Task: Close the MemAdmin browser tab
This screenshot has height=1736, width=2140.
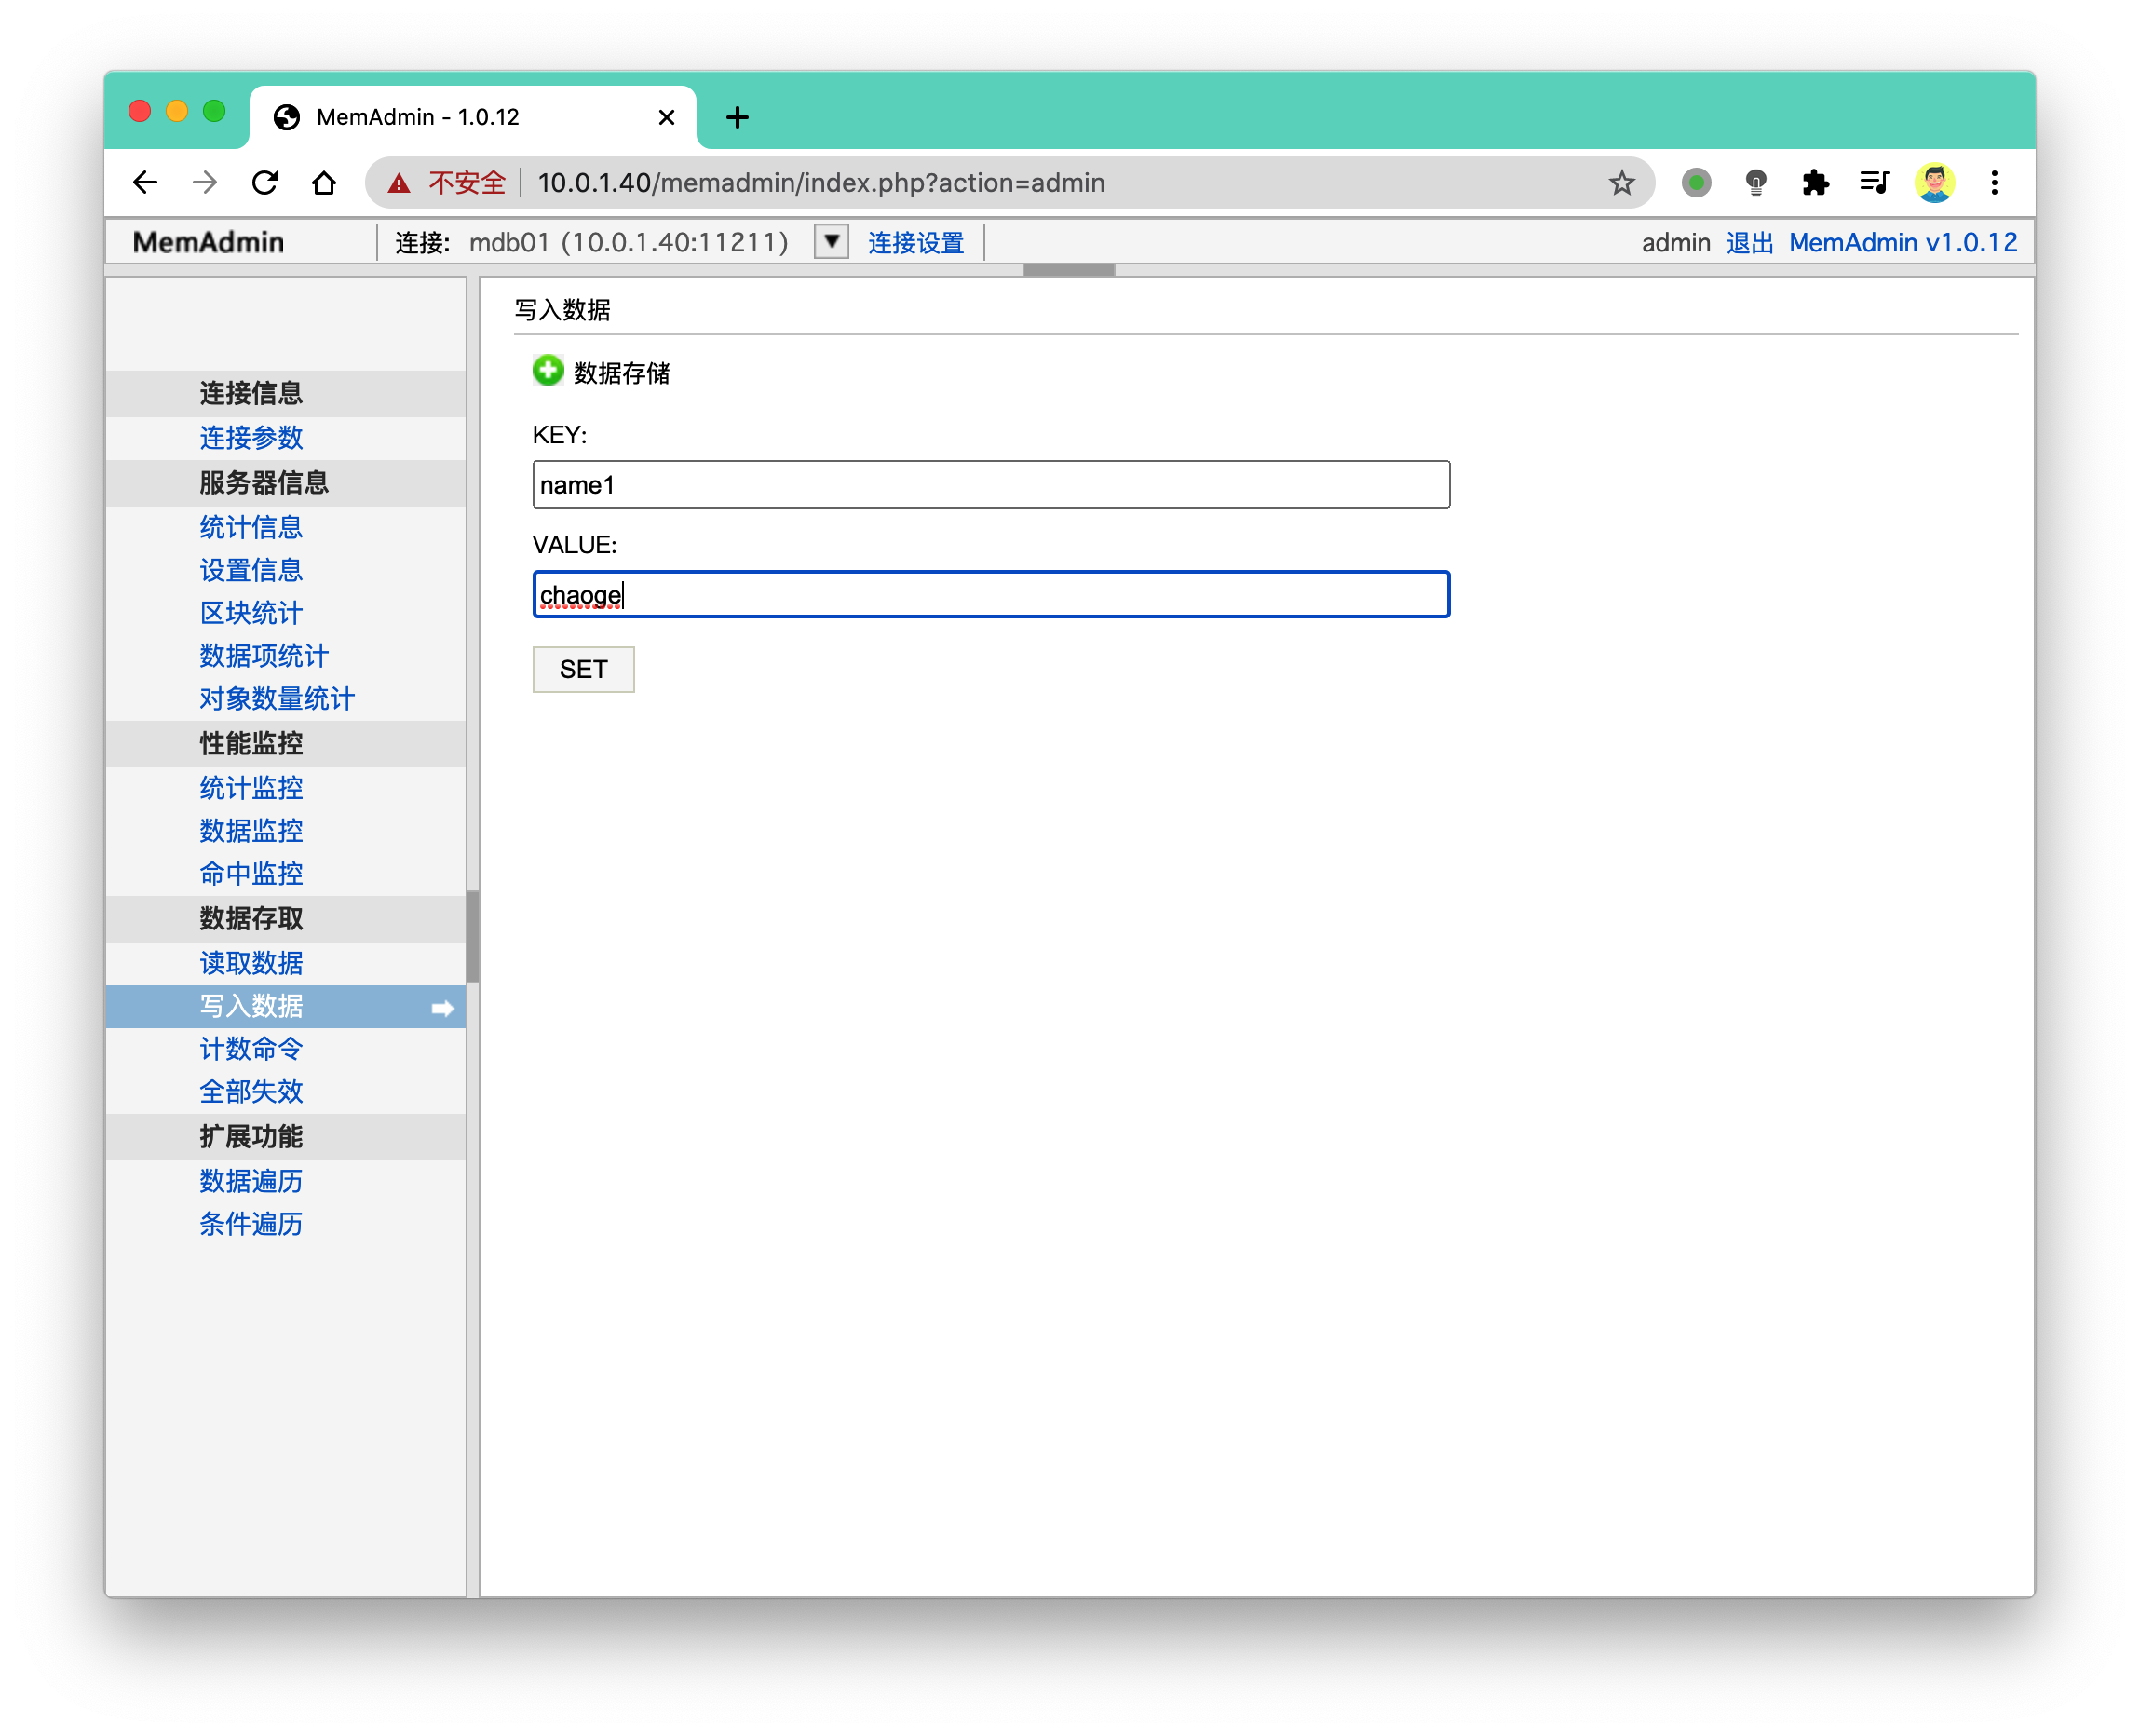Action: 666,117
